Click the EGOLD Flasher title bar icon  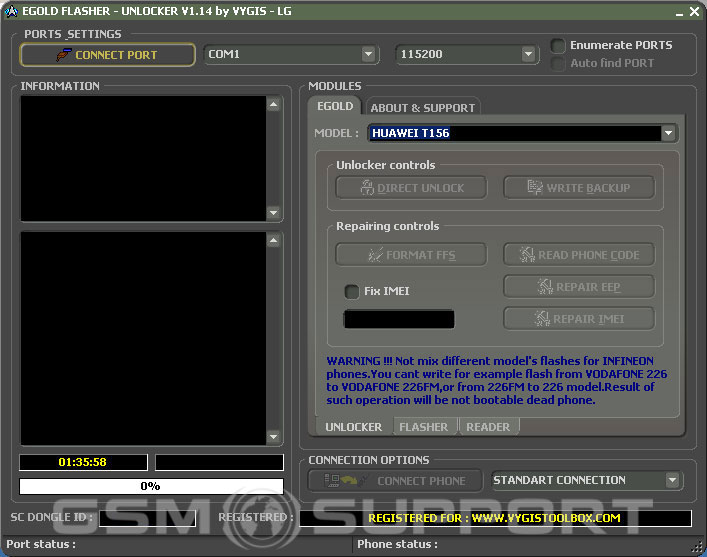point(11,11)
